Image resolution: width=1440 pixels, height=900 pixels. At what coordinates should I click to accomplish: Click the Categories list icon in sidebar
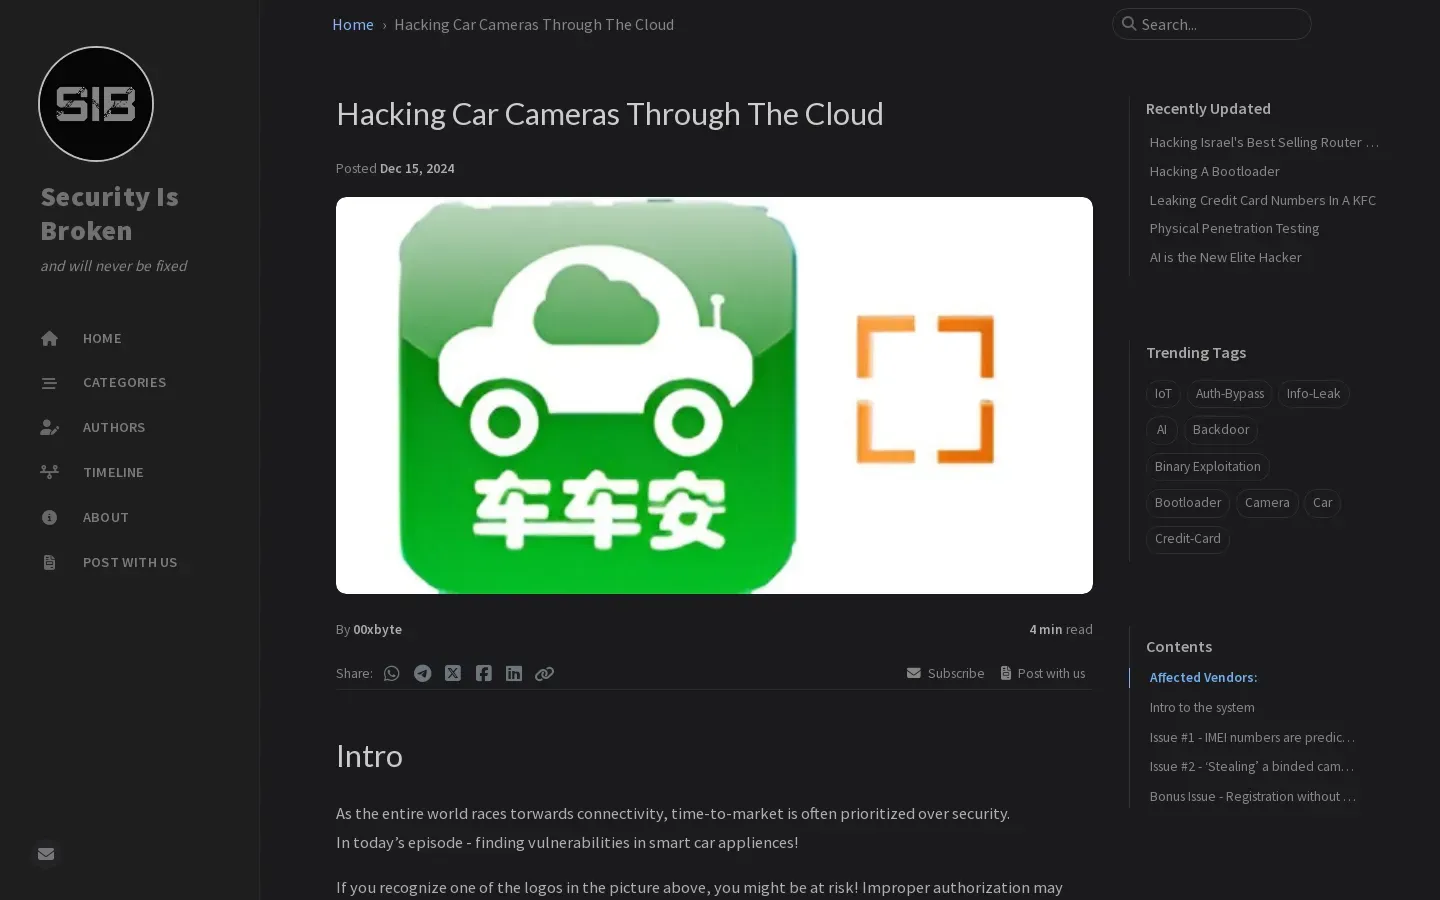(x=49, y=383)
